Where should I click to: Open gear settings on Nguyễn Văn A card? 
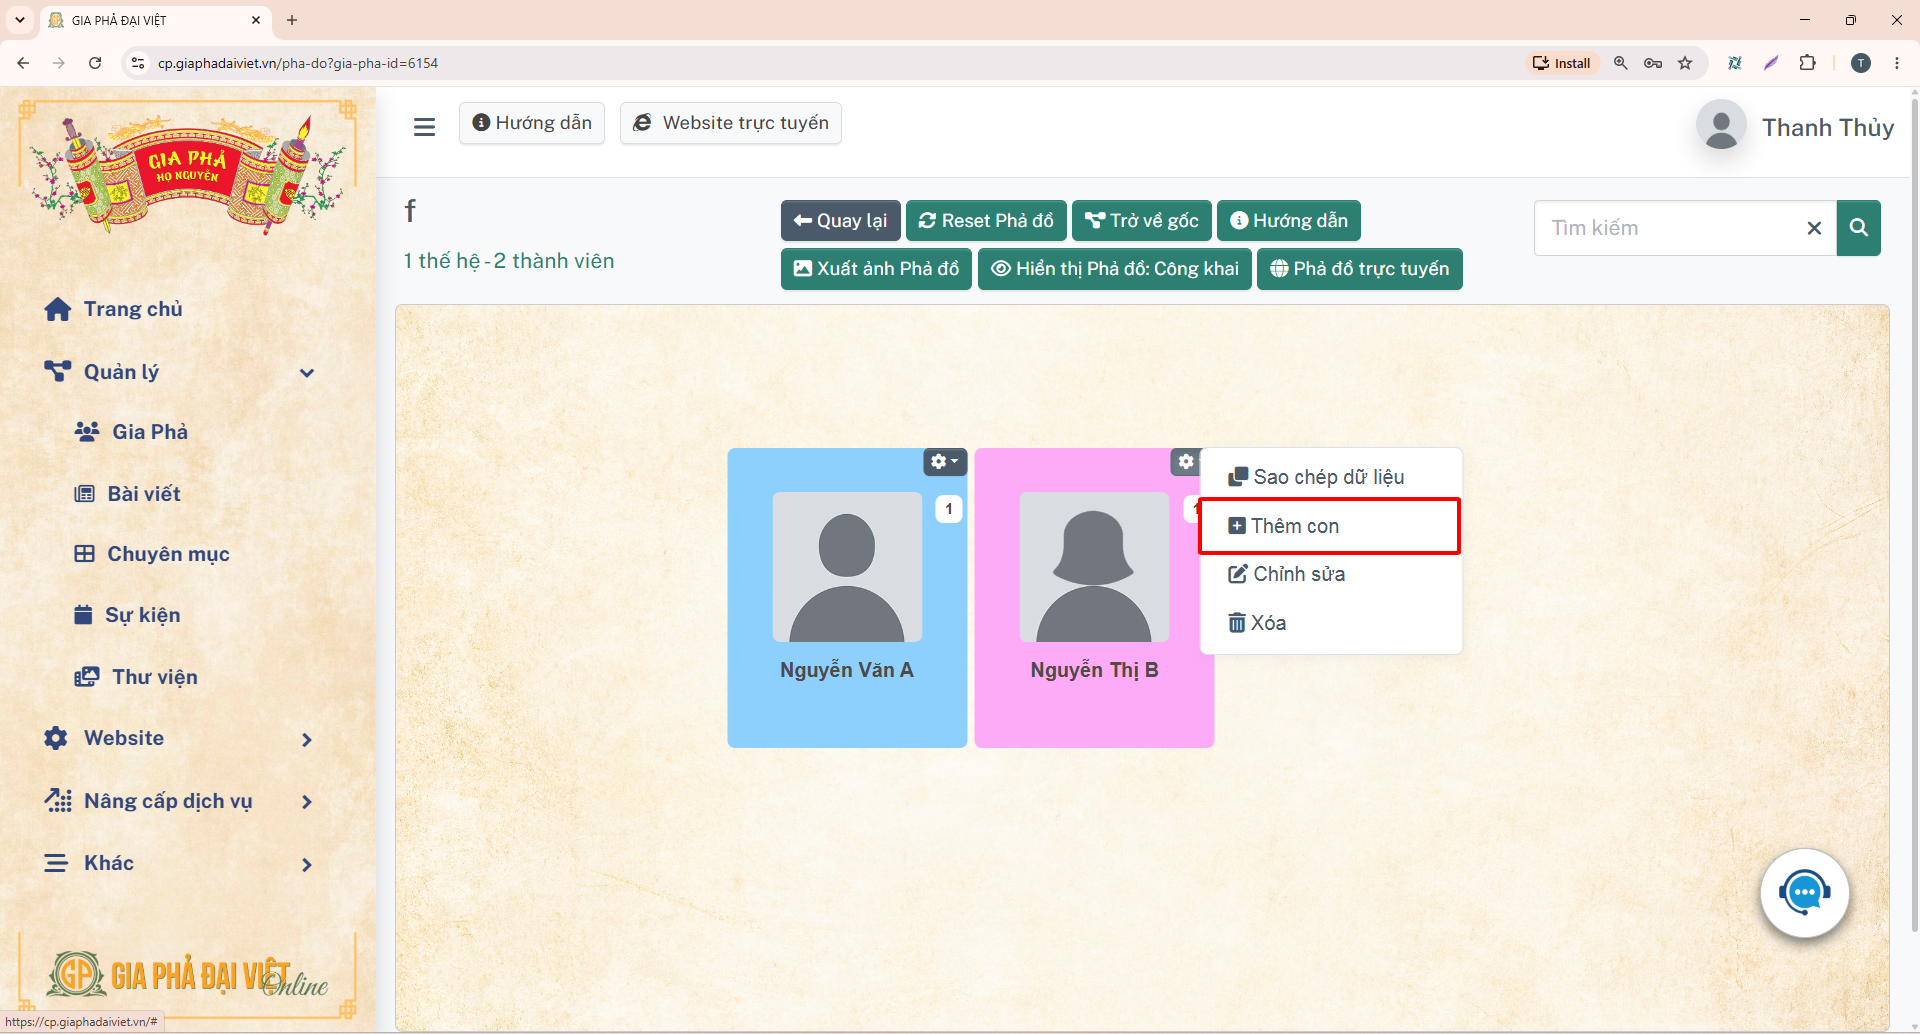coord(944,462)
